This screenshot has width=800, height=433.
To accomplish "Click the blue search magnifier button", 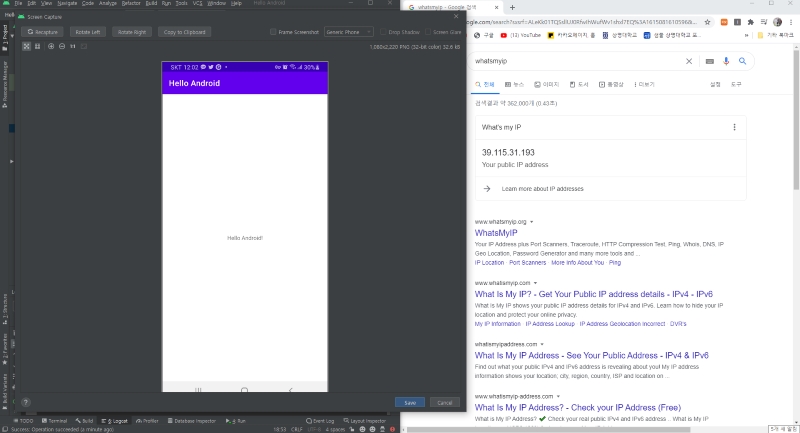I will click(742, 61).
